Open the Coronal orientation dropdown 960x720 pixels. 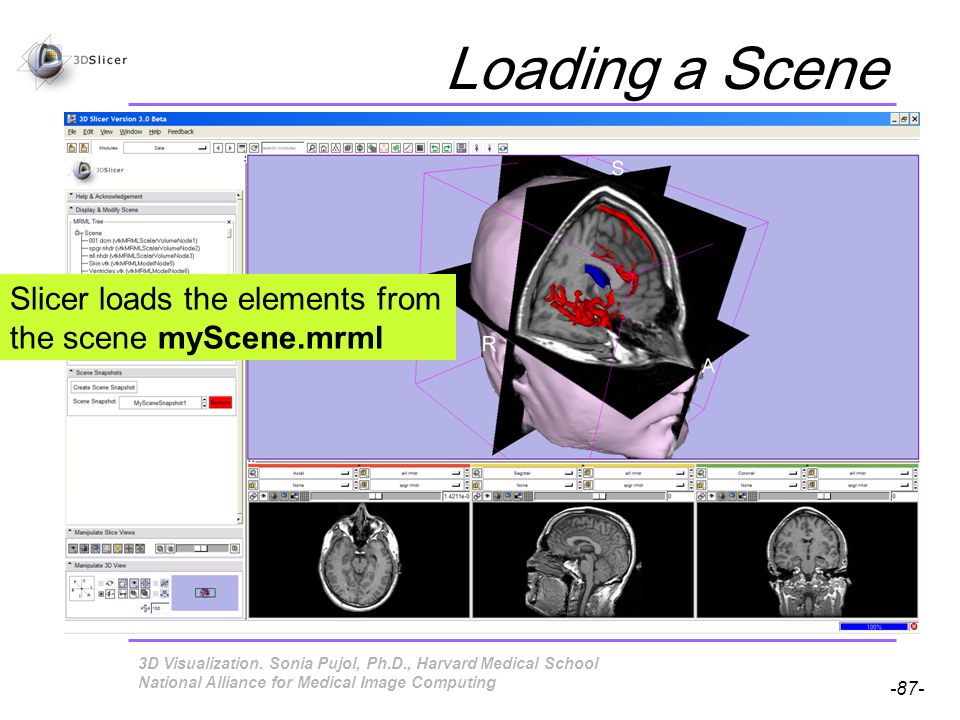click(x=754, y=473)
